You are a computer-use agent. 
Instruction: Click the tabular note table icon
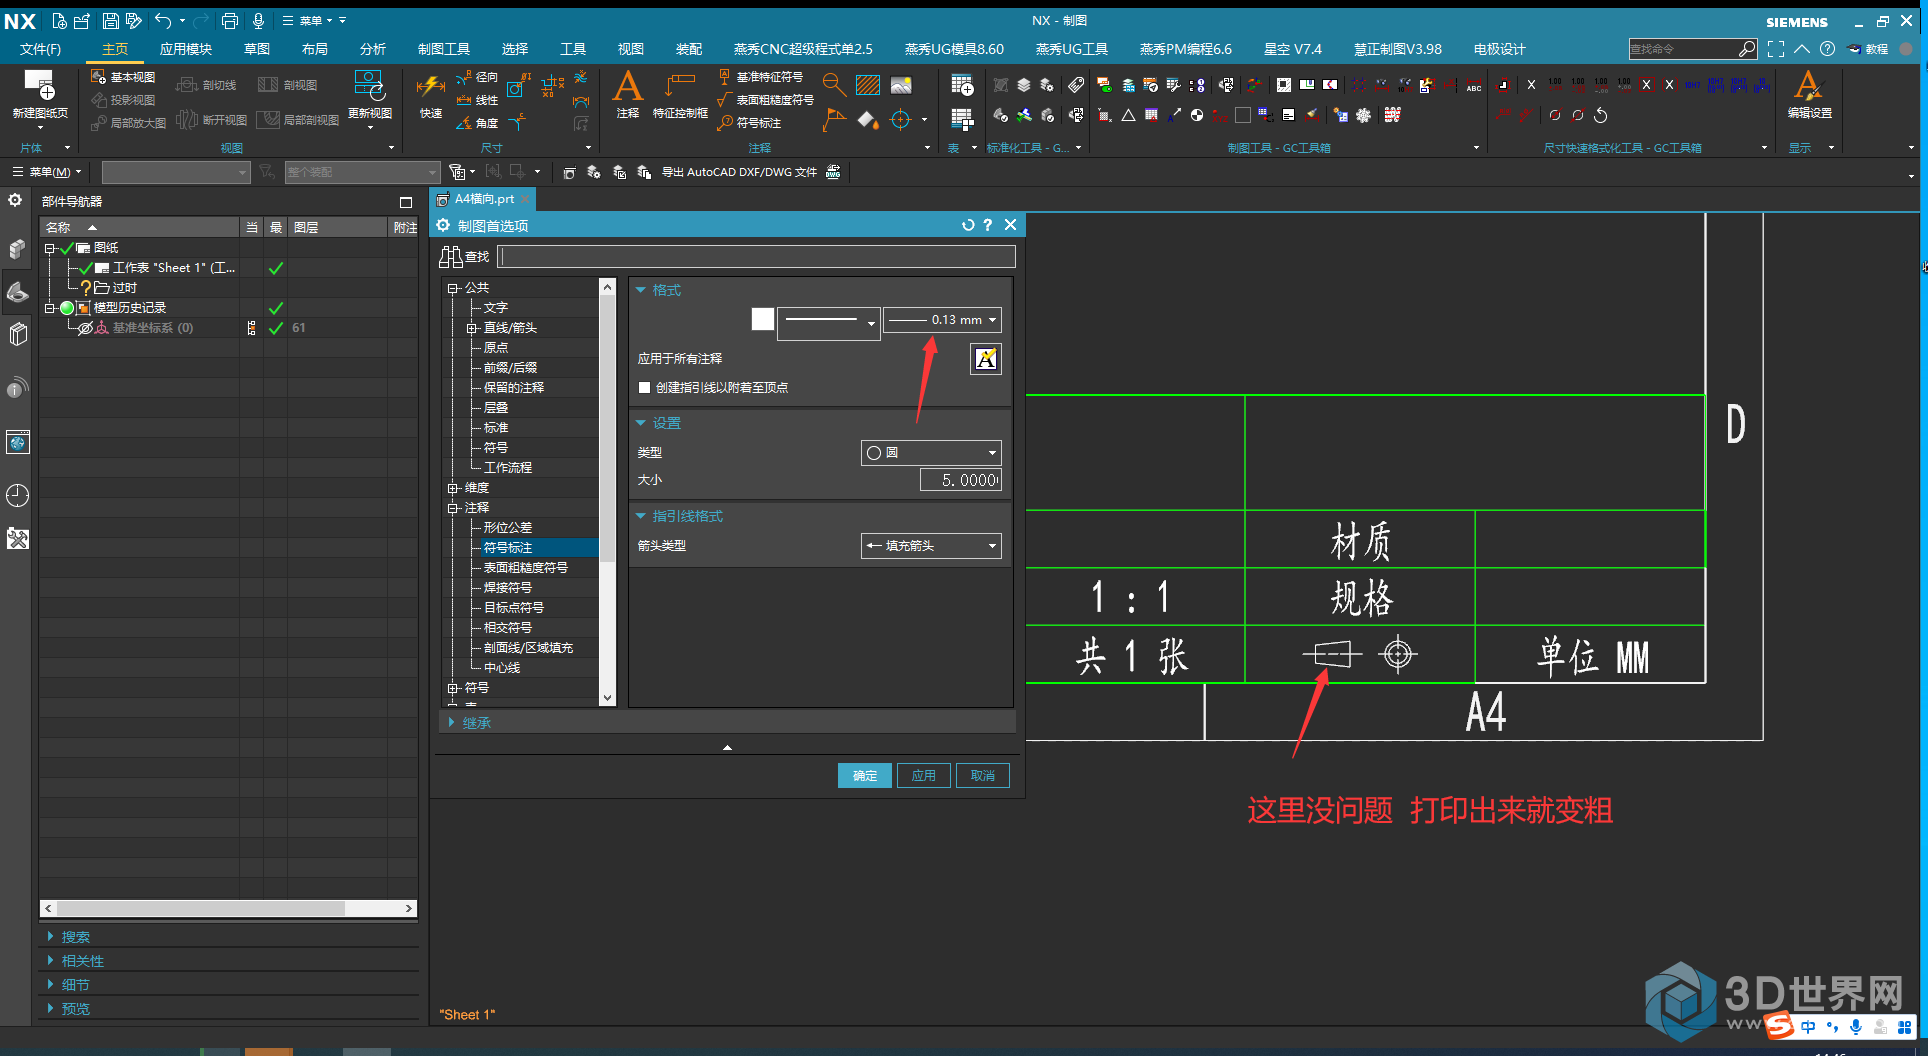[x=962, y=85]
